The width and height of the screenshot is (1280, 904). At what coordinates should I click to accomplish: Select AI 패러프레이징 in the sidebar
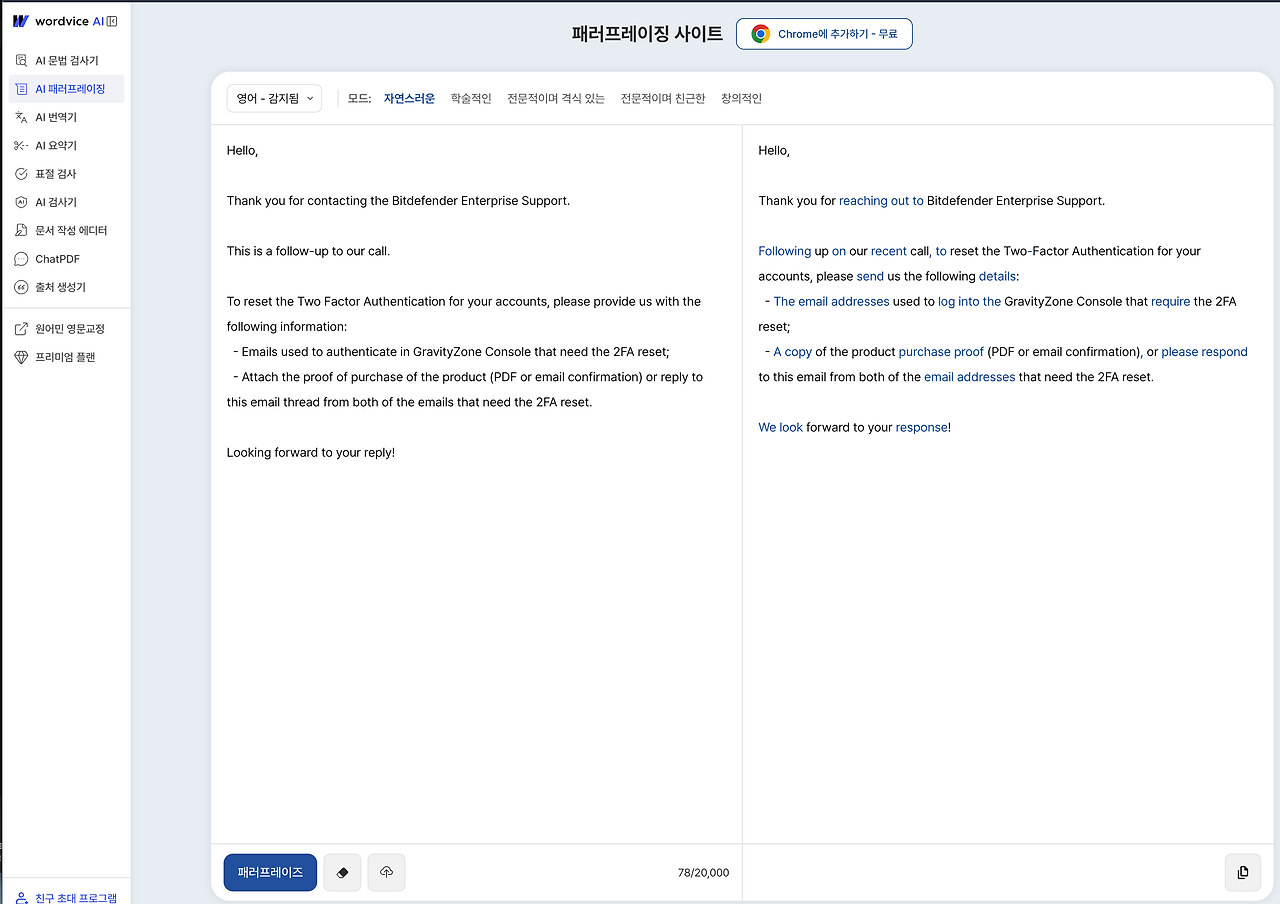(66, 89)
